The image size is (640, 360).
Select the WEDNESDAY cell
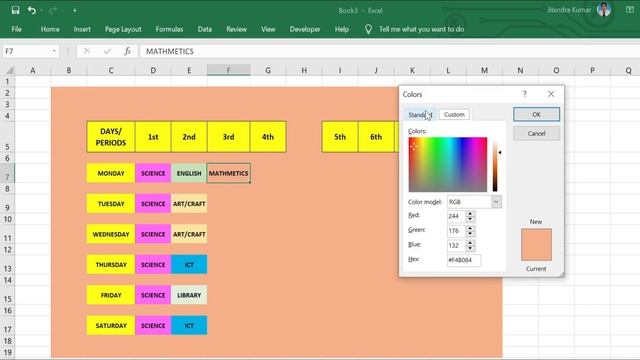pyautogui.click(x=111, y=234)
